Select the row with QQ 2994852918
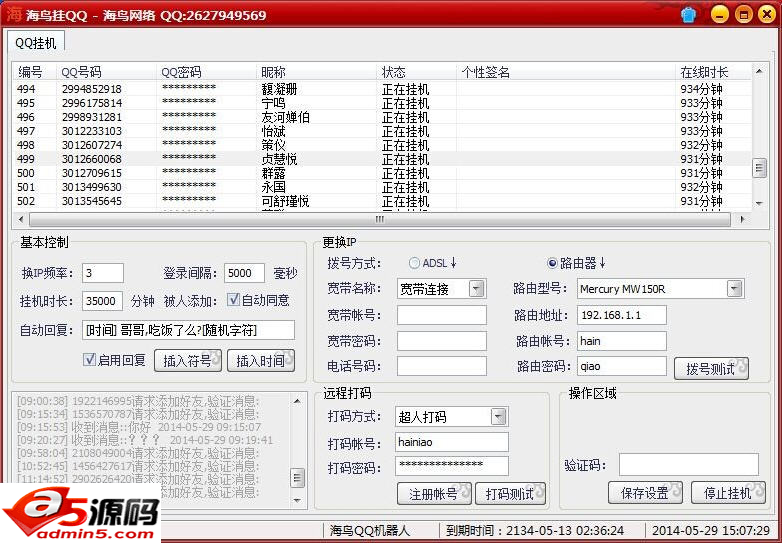 (382, 89)
